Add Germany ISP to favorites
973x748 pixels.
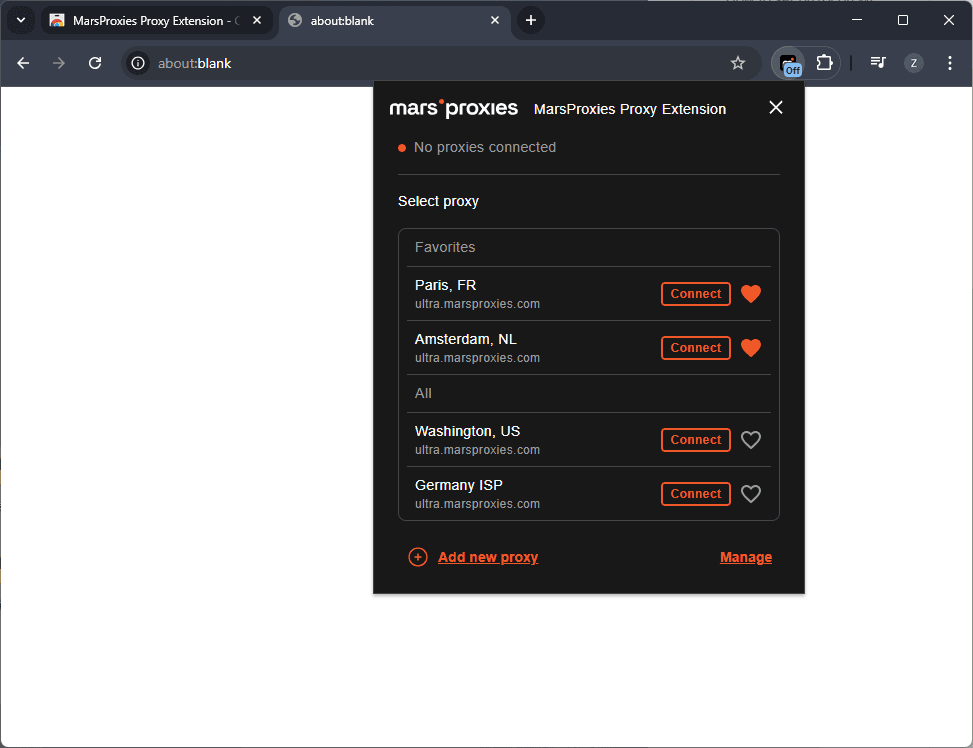tap(751, 494)
